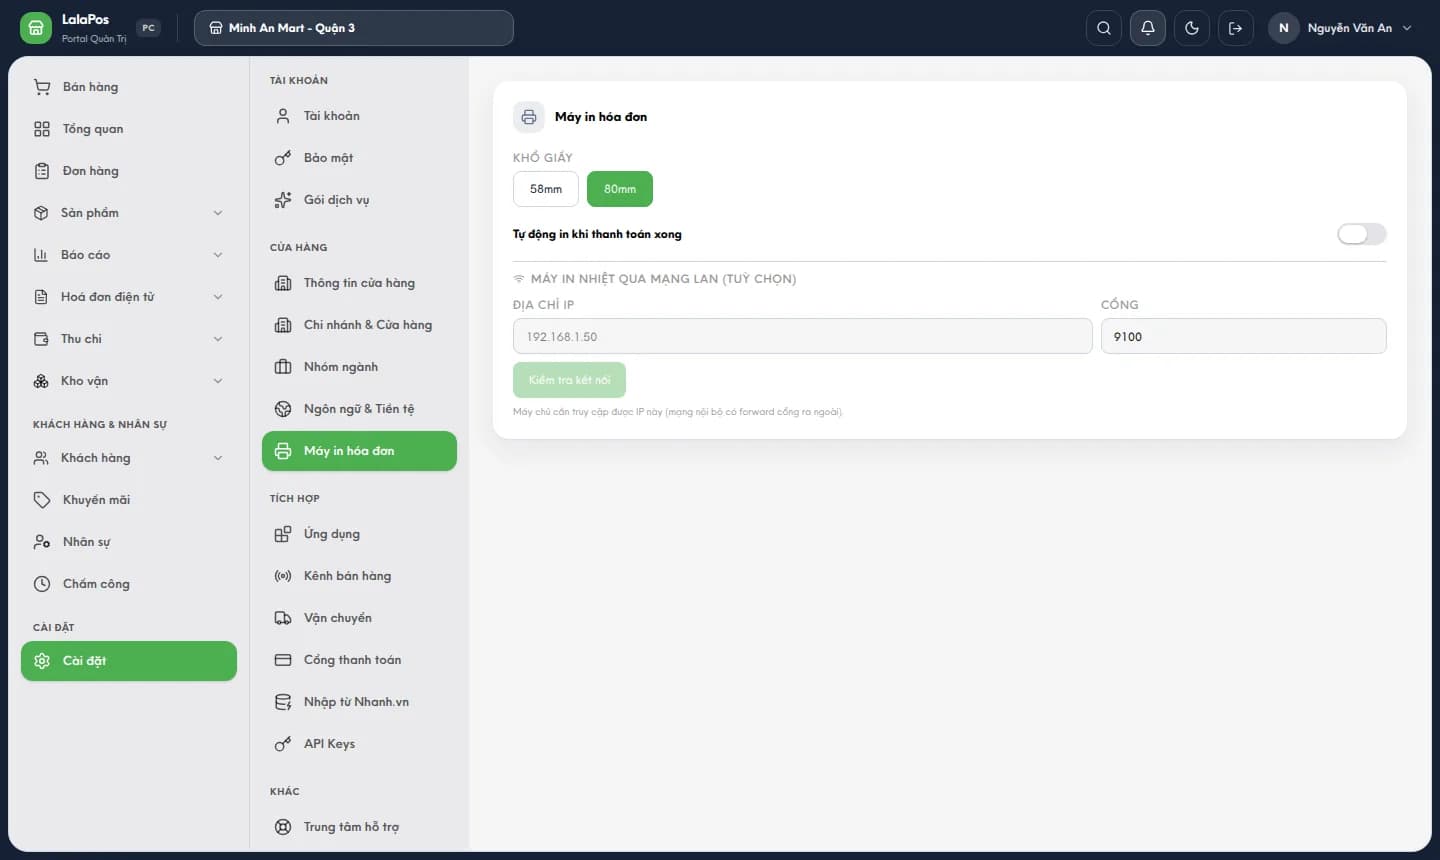Open the API Keys page
The image size is (1440, 860).
pos(359,744)
